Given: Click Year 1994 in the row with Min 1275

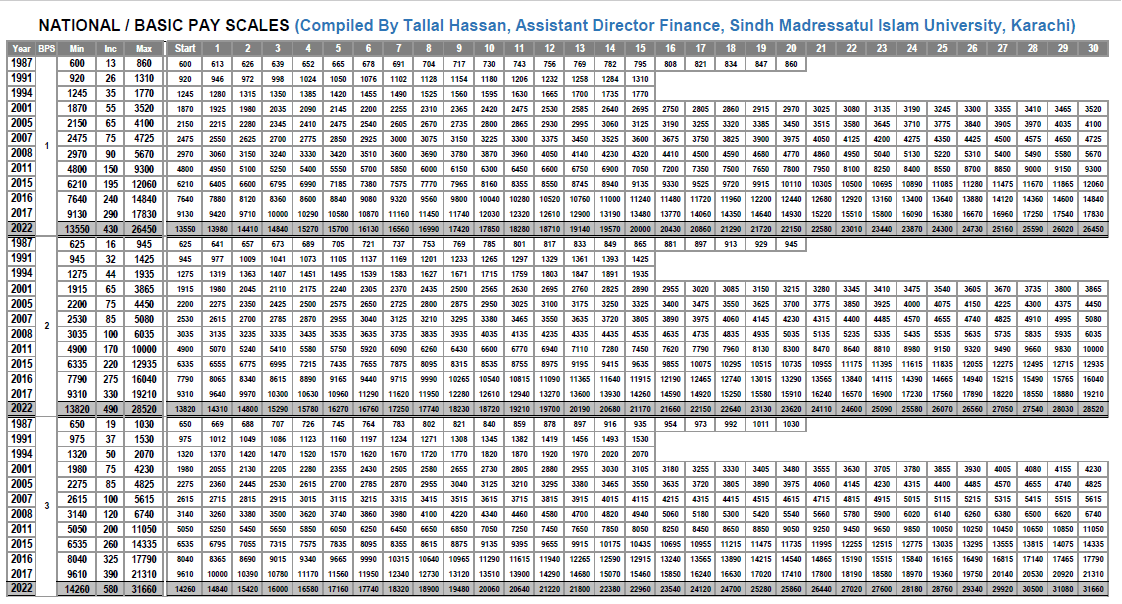Looking at the screenshot, I should [x=21, y=273].
